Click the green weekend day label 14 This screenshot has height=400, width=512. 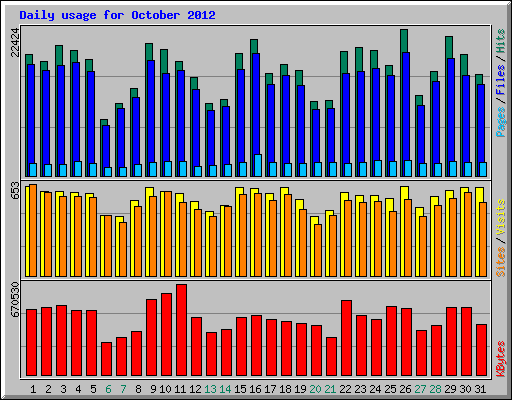(225, 389)
